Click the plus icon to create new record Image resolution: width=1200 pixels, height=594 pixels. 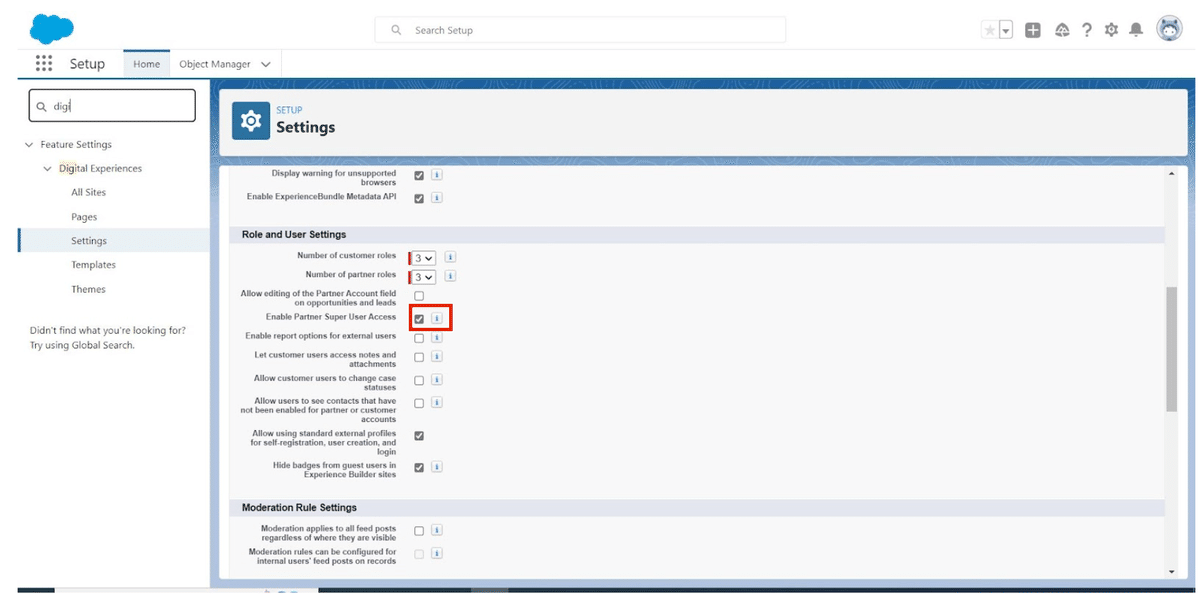(1034, 30)
